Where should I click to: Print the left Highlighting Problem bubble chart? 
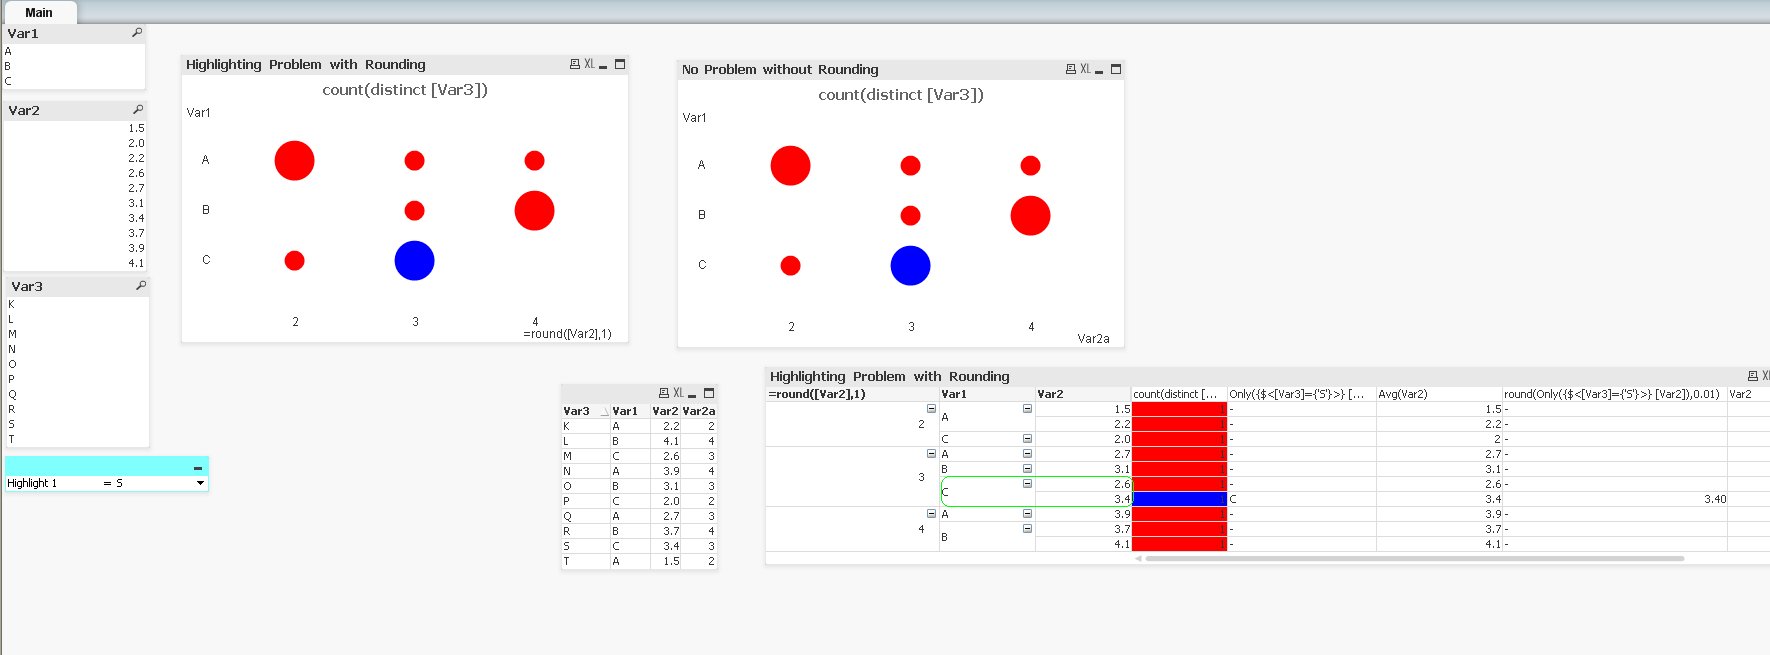pyautogui.click(x=575, y=64)
